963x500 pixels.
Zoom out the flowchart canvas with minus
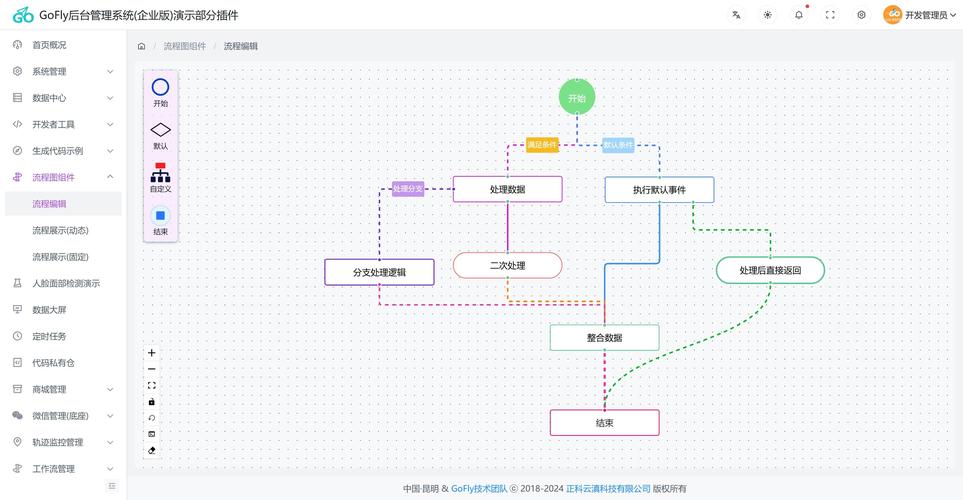coord(152,369)
